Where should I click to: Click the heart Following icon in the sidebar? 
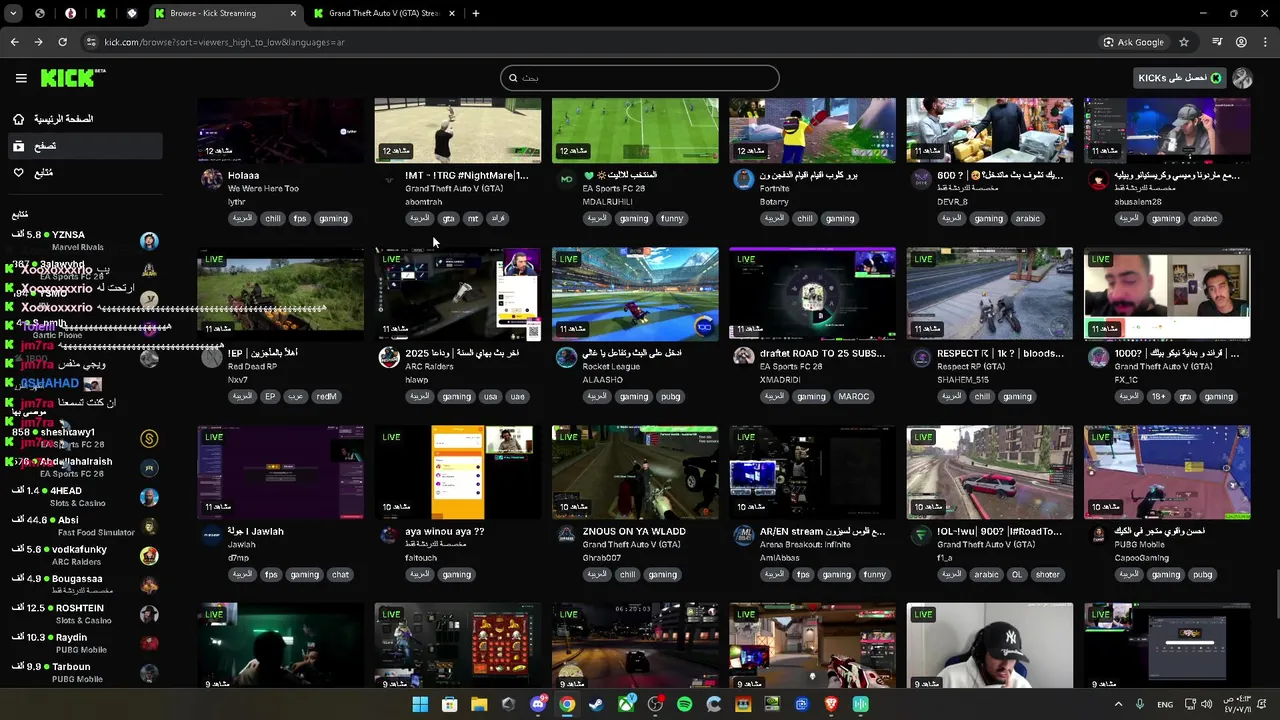click(x=18, y=173)
